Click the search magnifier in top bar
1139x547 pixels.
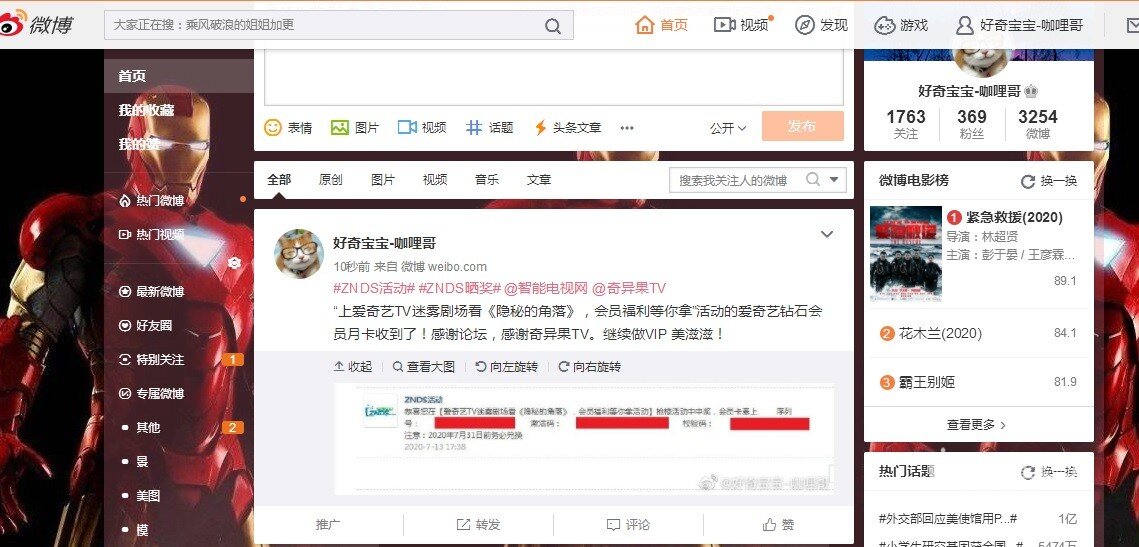pyautogui.click(x=553, y=26)
